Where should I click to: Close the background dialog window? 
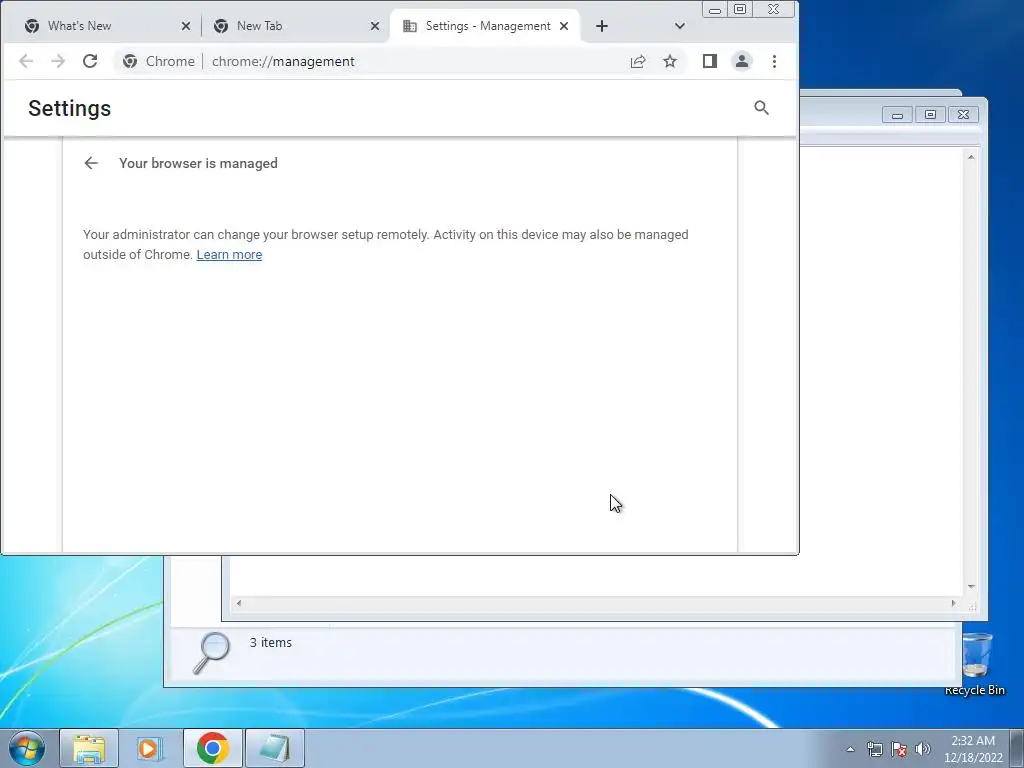click(963, 115)
